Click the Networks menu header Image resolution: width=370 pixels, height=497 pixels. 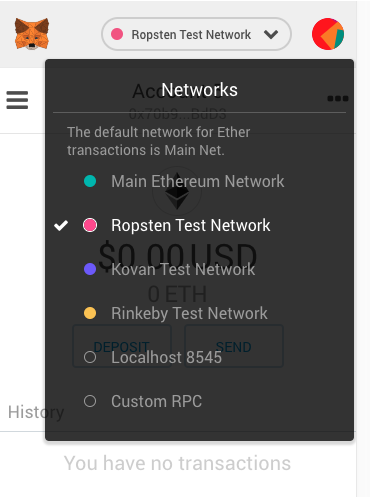coord(199,90)
